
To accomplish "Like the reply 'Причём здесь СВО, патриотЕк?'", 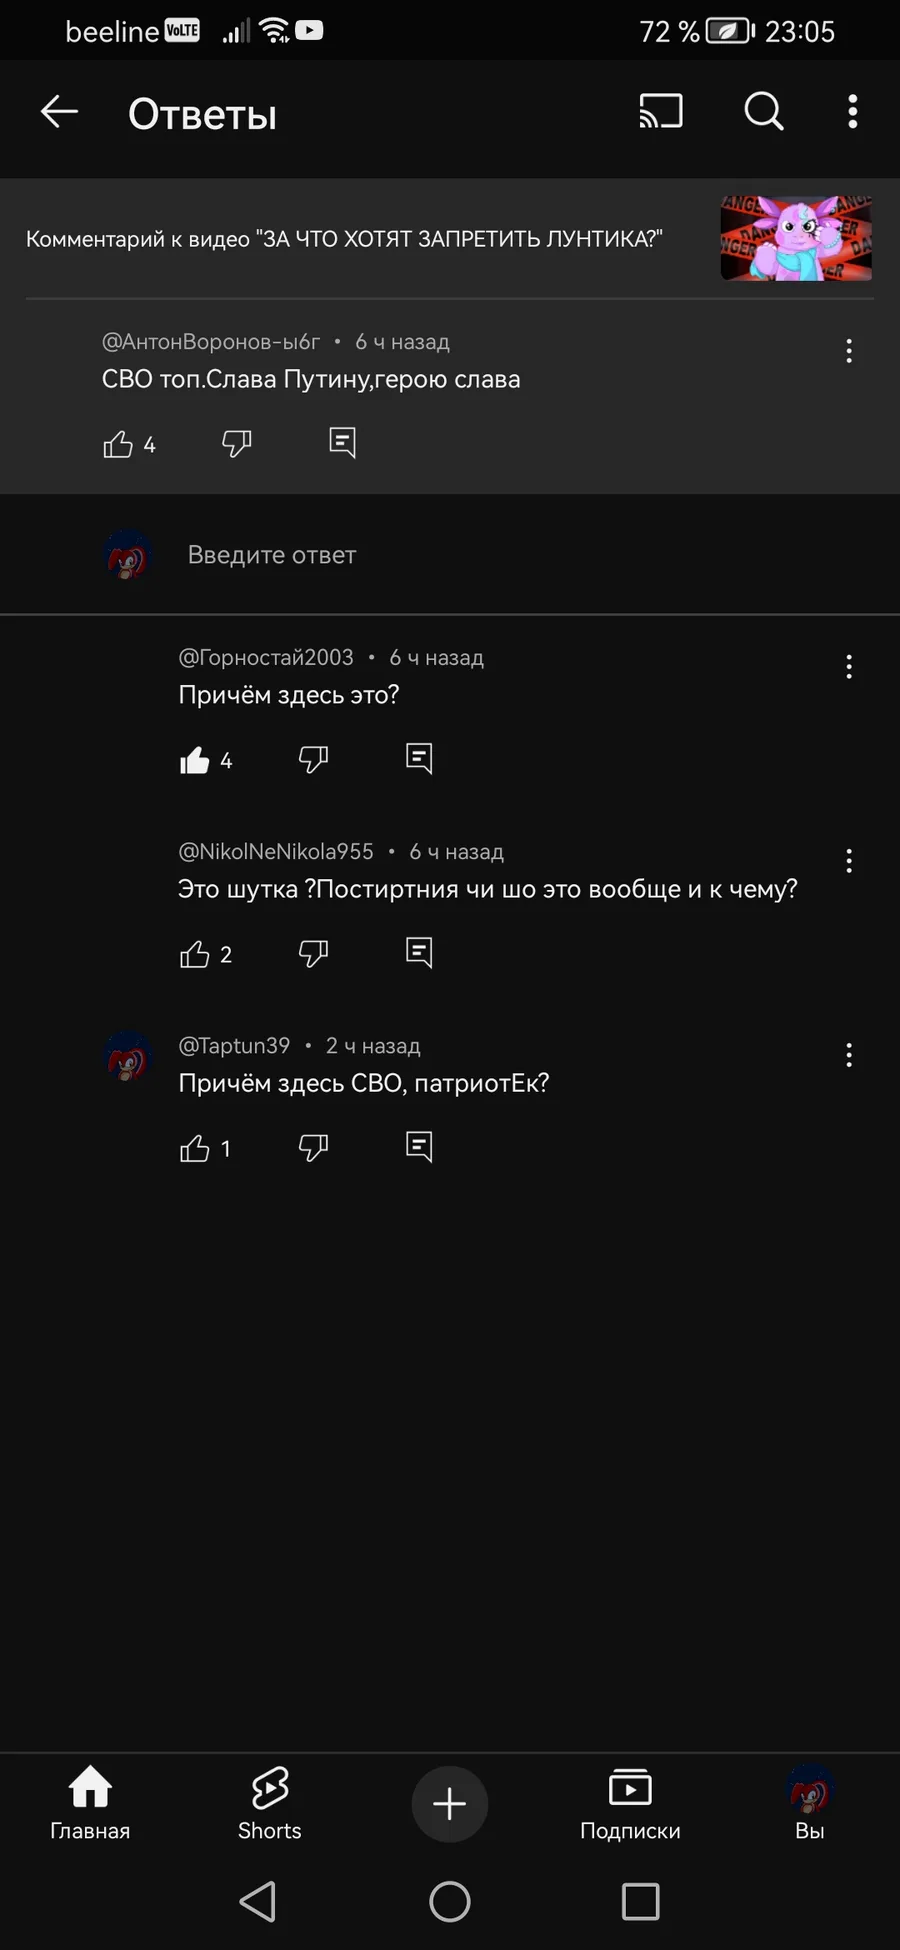I will click(x=195, y=1149).
